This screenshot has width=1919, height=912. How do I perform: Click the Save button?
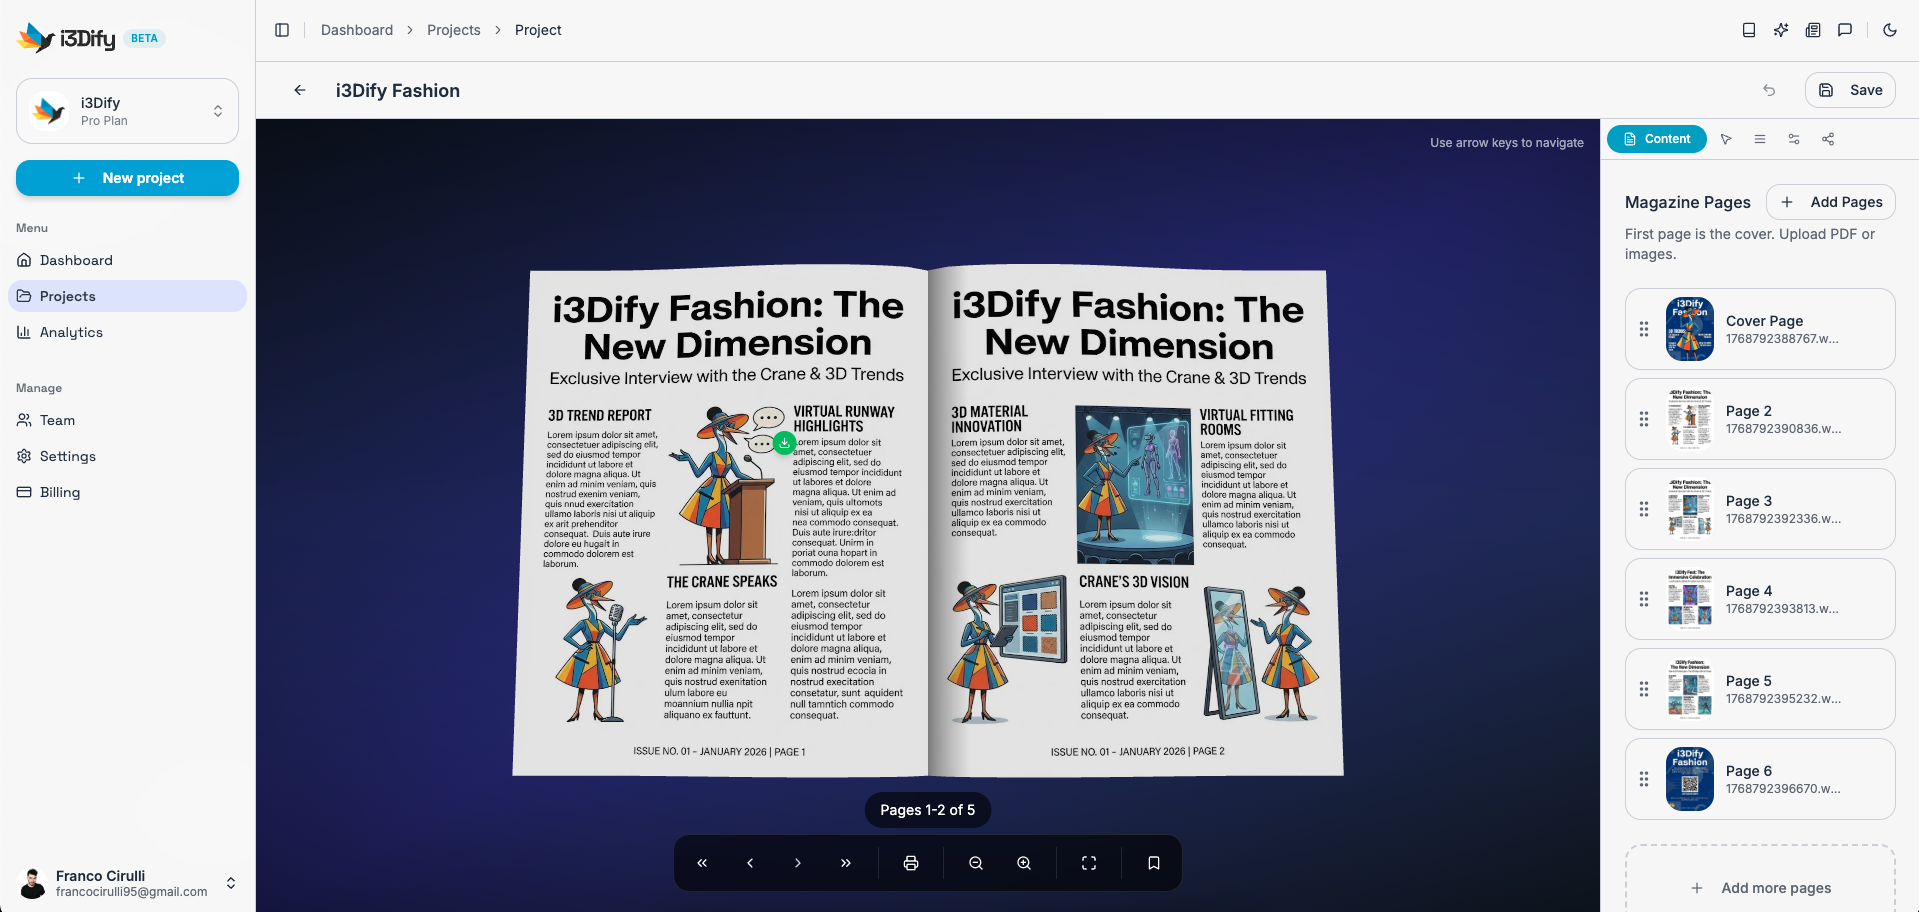coord(1849,90)
